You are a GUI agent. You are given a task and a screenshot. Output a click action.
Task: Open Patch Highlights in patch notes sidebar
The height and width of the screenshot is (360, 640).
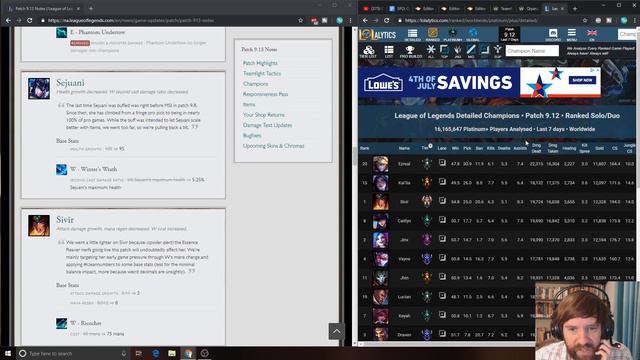pos(260,63)
